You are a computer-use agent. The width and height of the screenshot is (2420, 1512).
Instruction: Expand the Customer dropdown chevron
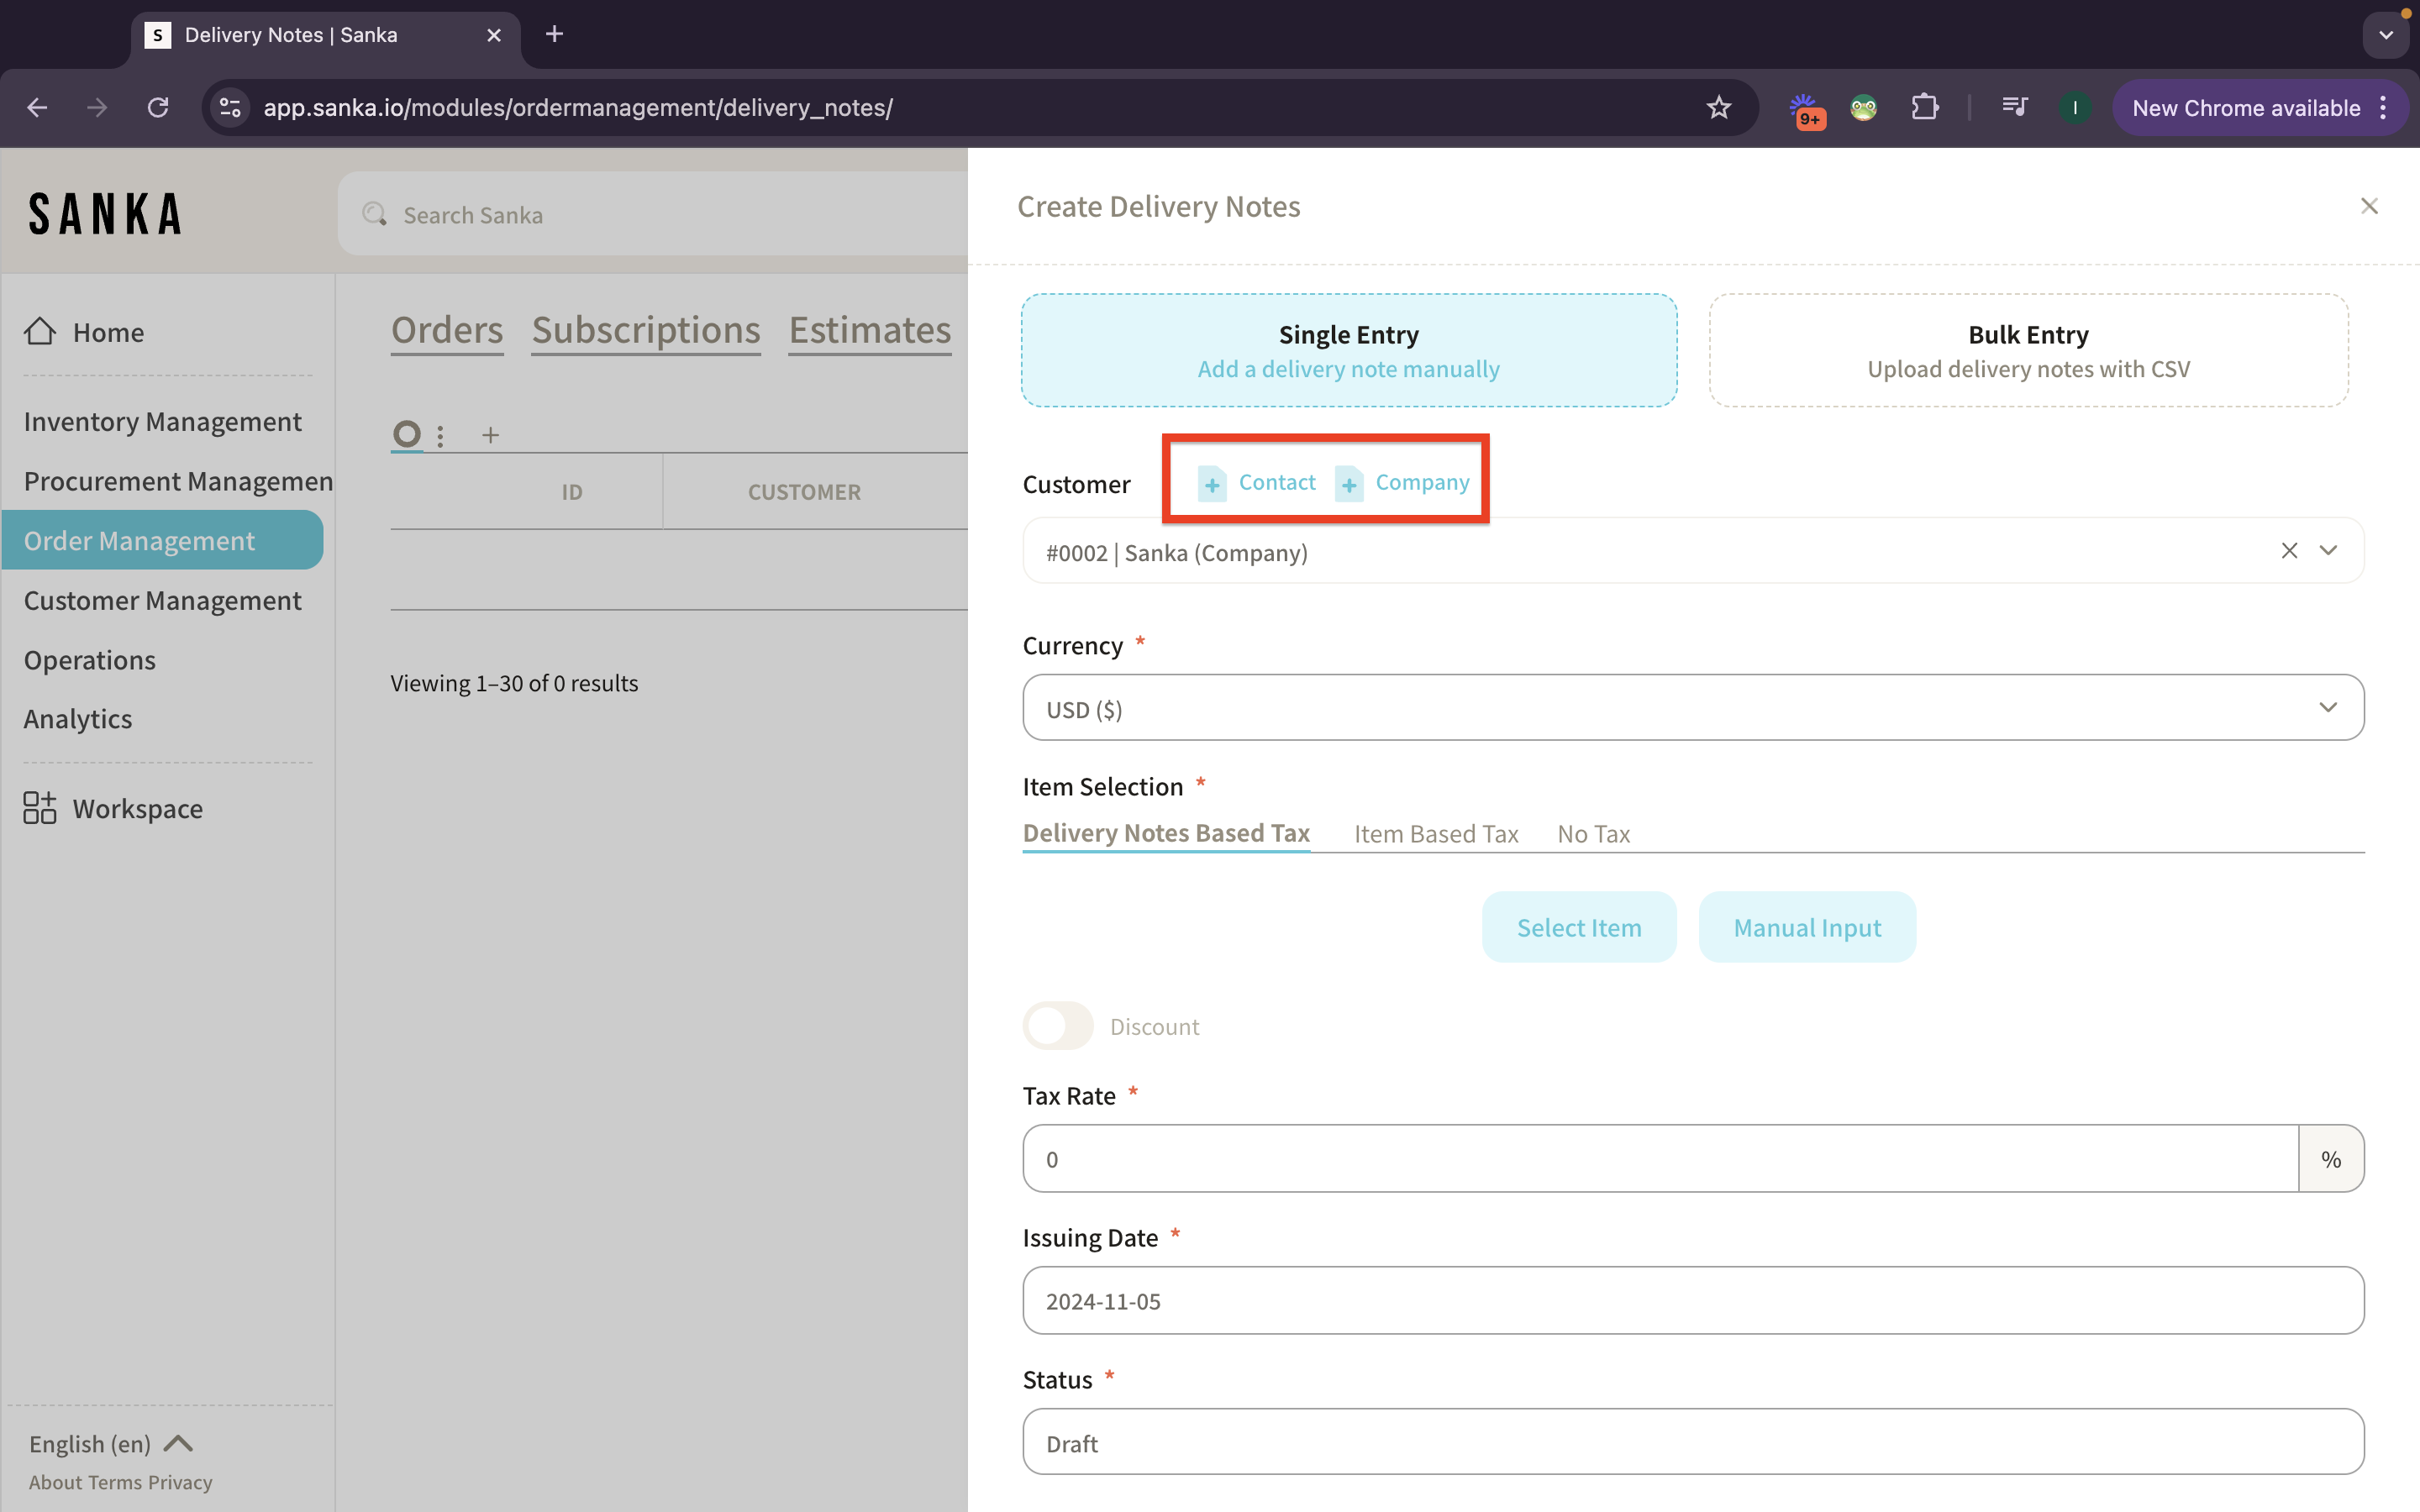point(2329,551)
